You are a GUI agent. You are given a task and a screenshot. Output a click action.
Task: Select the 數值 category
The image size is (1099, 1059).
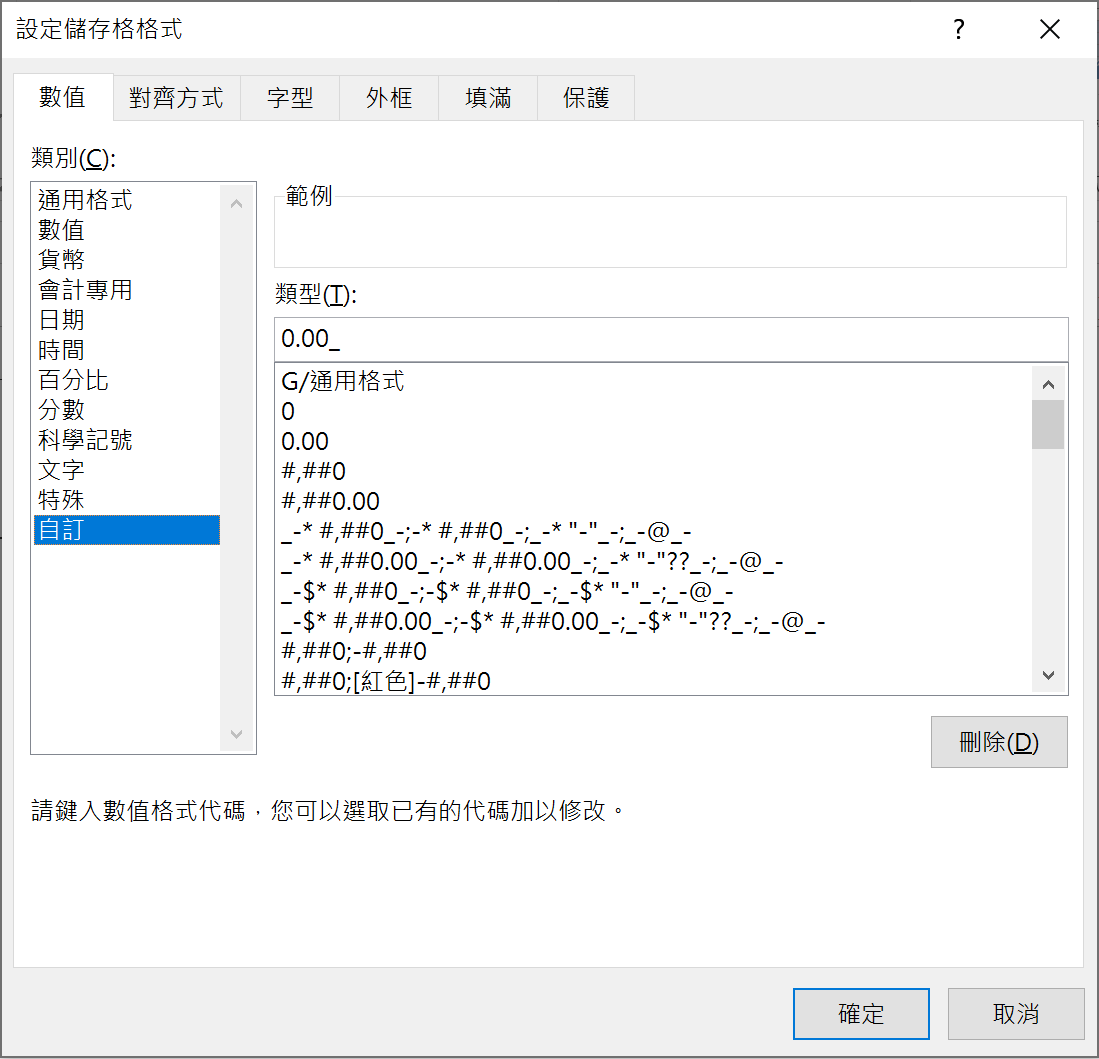pos(127,230)
